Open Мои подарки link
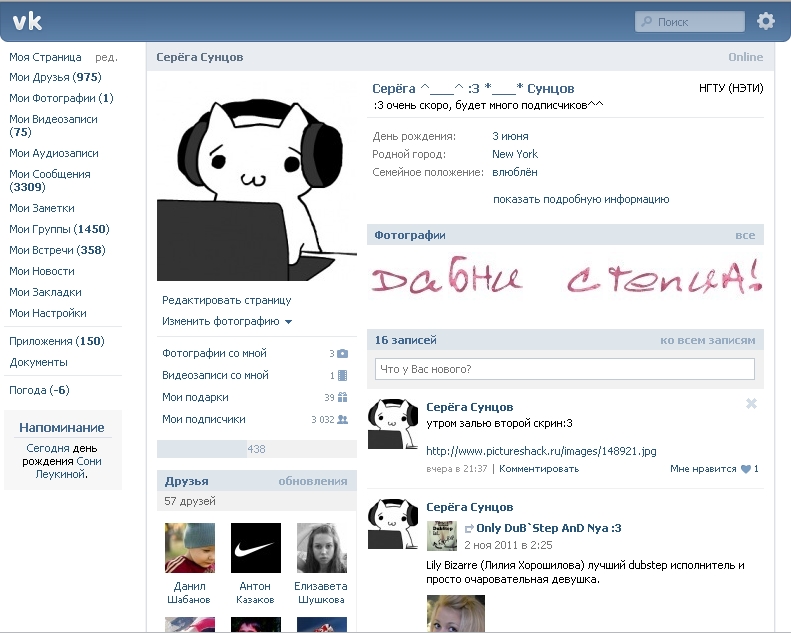The image size is (791, 633). tap(195, 397)
